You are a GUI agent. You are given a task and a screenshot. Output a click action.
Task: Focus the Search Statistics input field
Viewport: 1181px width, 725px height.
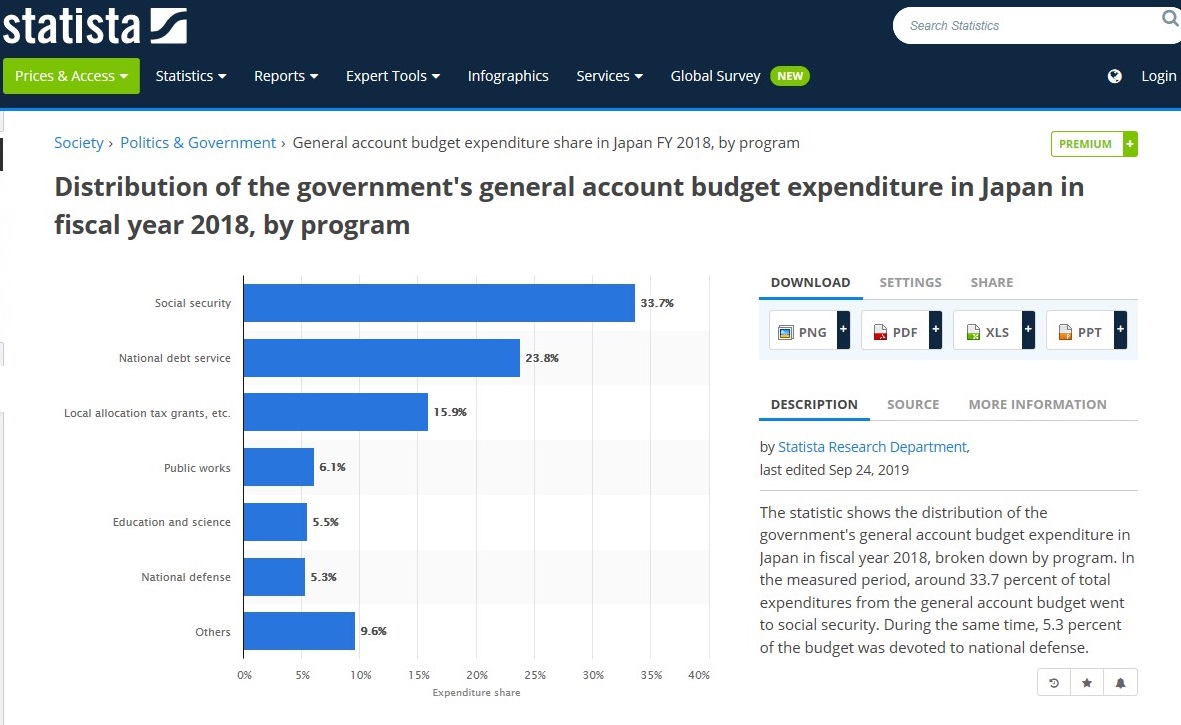[x=1028, y=26]
